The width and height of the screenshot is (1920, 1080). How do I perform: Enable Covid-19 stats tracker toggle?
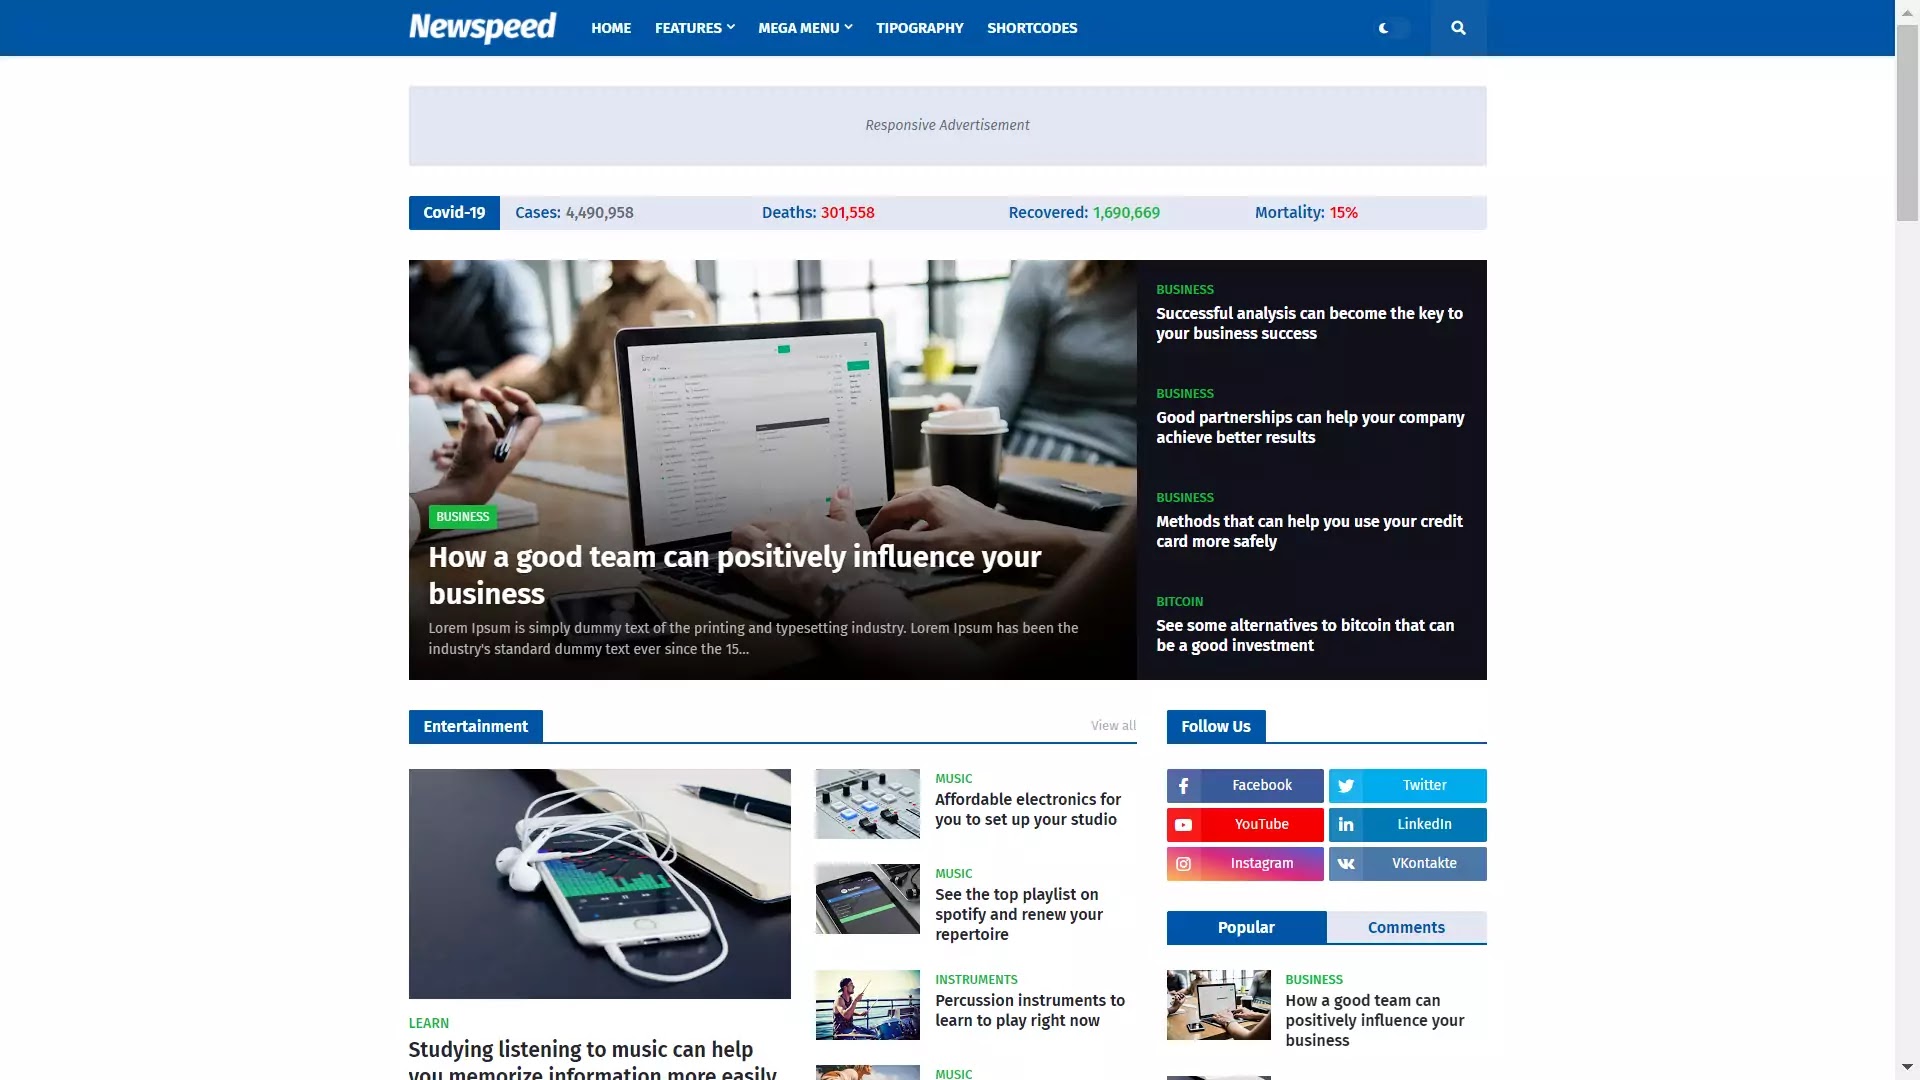pyautogui.click(x=454, y=212)
